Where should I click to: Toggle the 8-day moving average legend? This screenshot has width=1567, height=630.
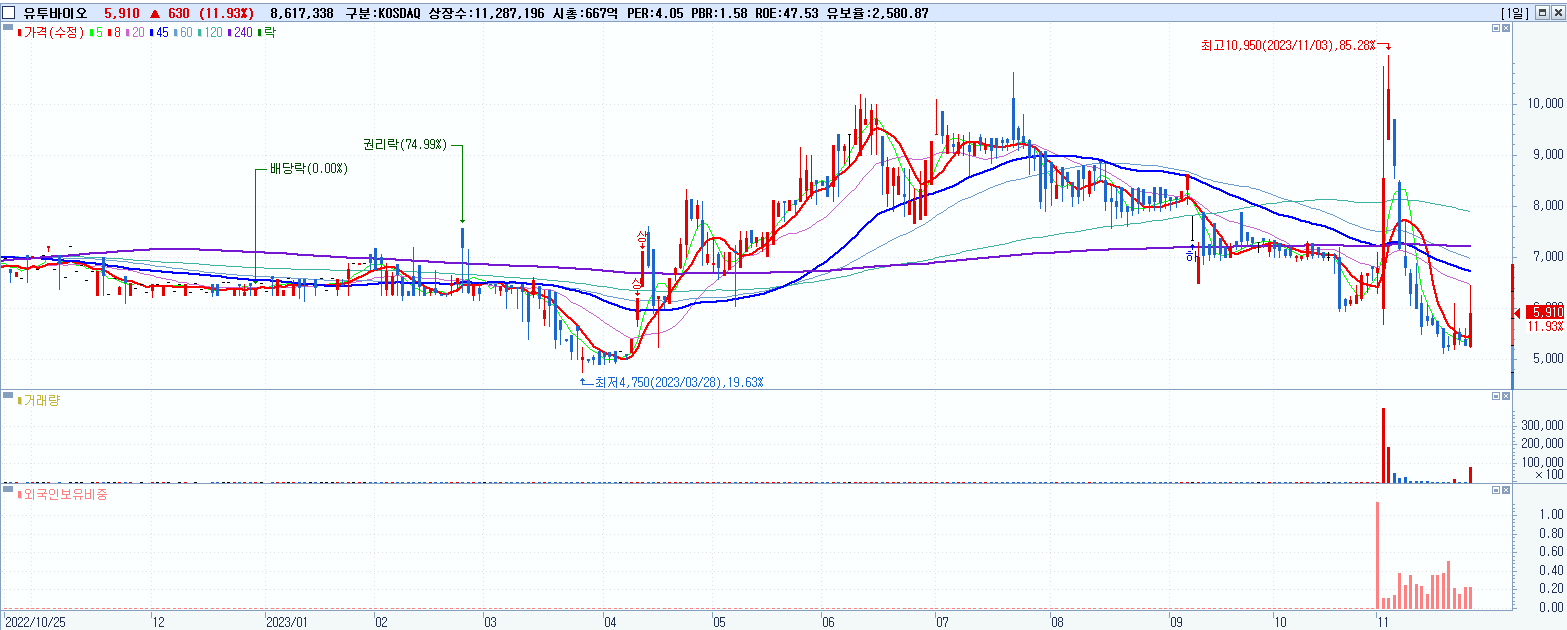tap(114, 33)
